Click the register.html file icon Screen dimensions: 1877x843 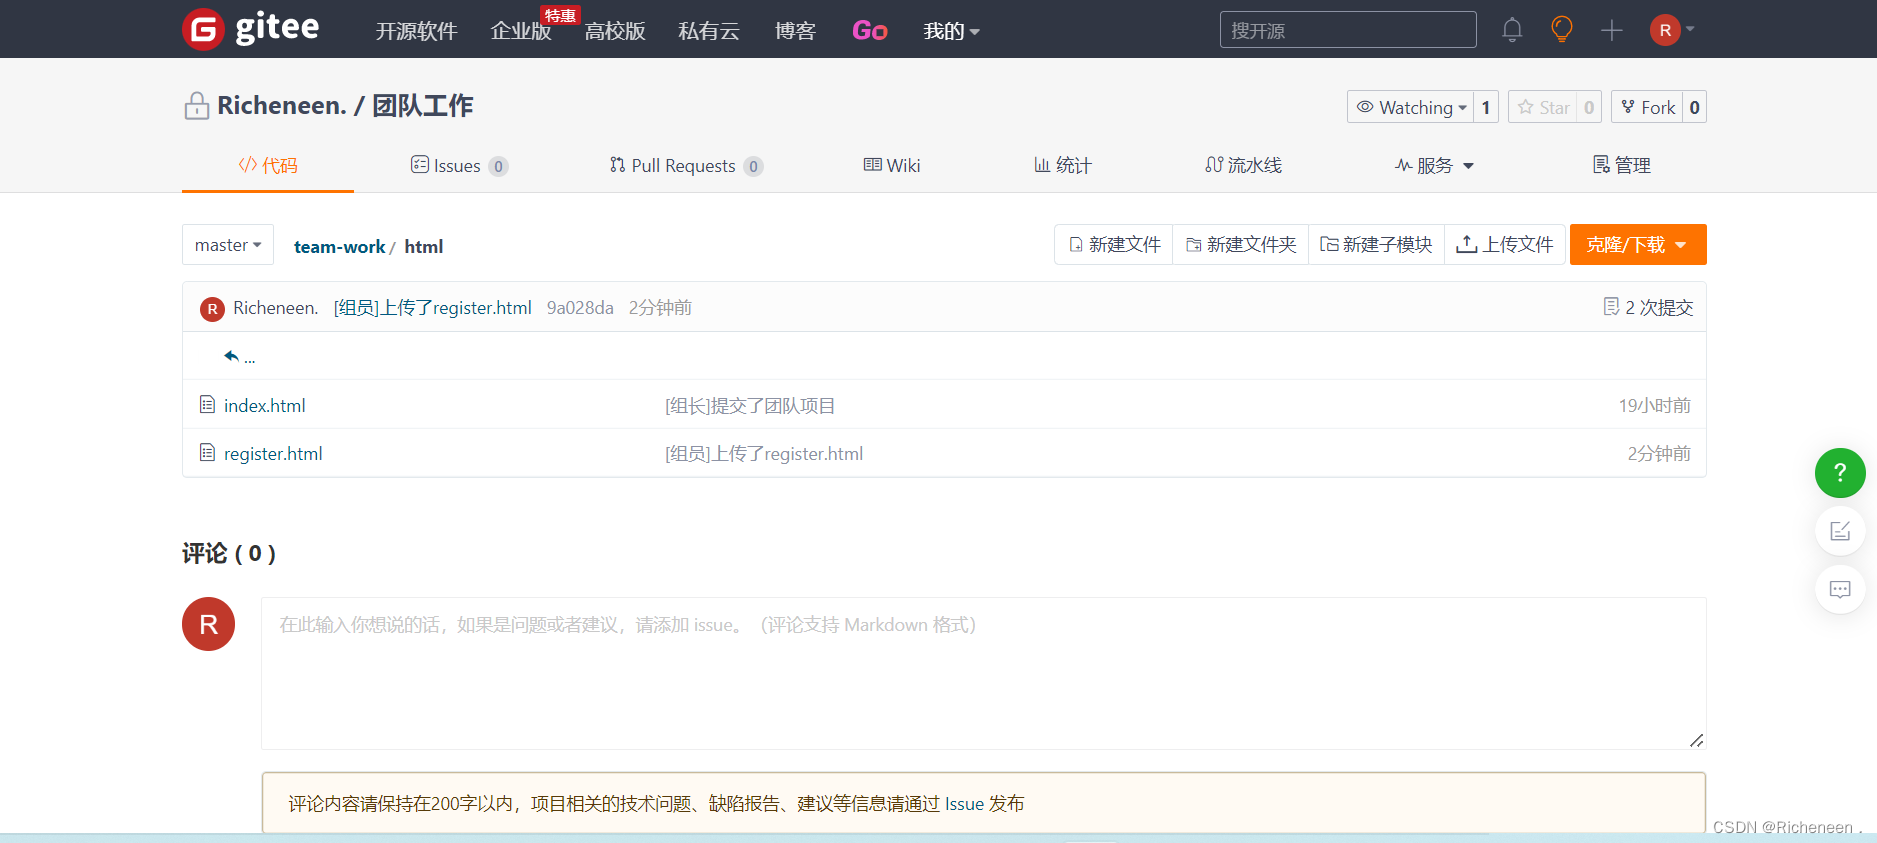208,452
